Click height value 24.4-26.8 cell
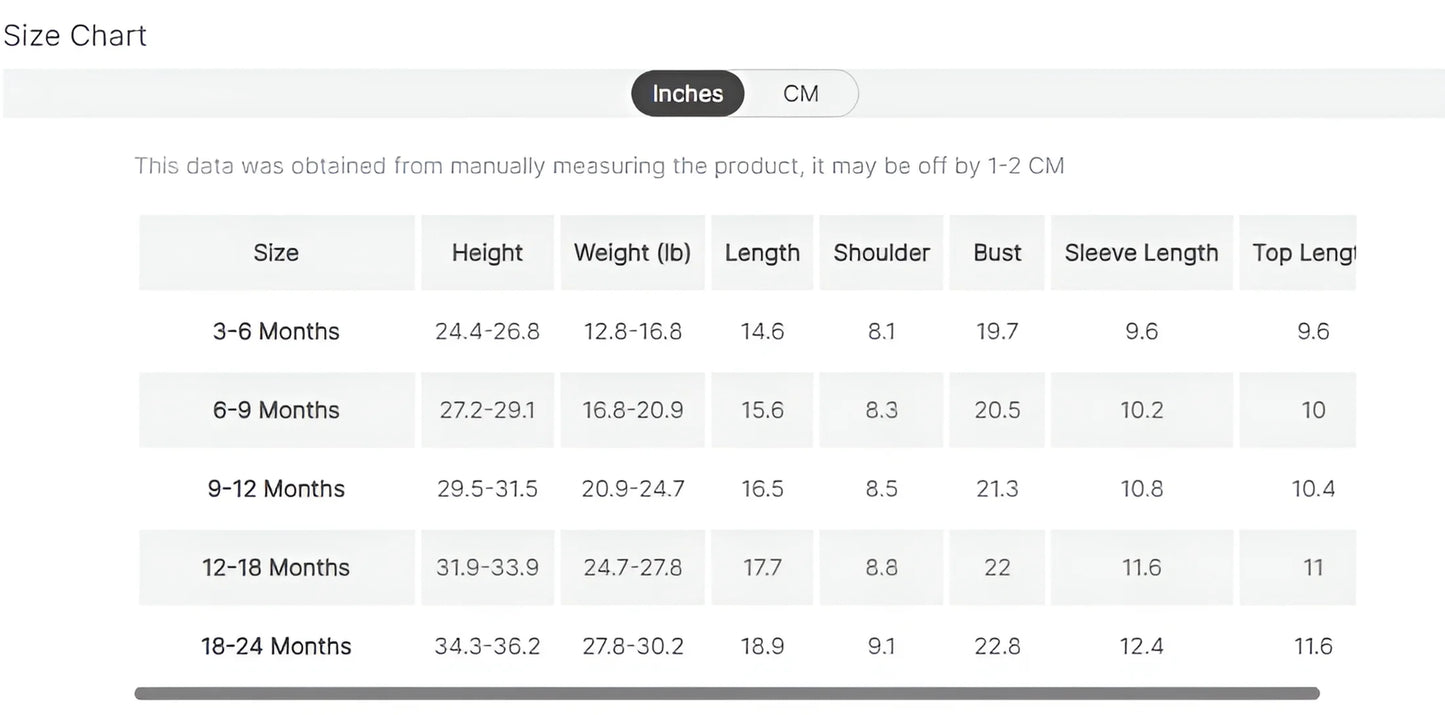Image resolution: width=1445 pixels, height=715 pixels. pos(487,332)
